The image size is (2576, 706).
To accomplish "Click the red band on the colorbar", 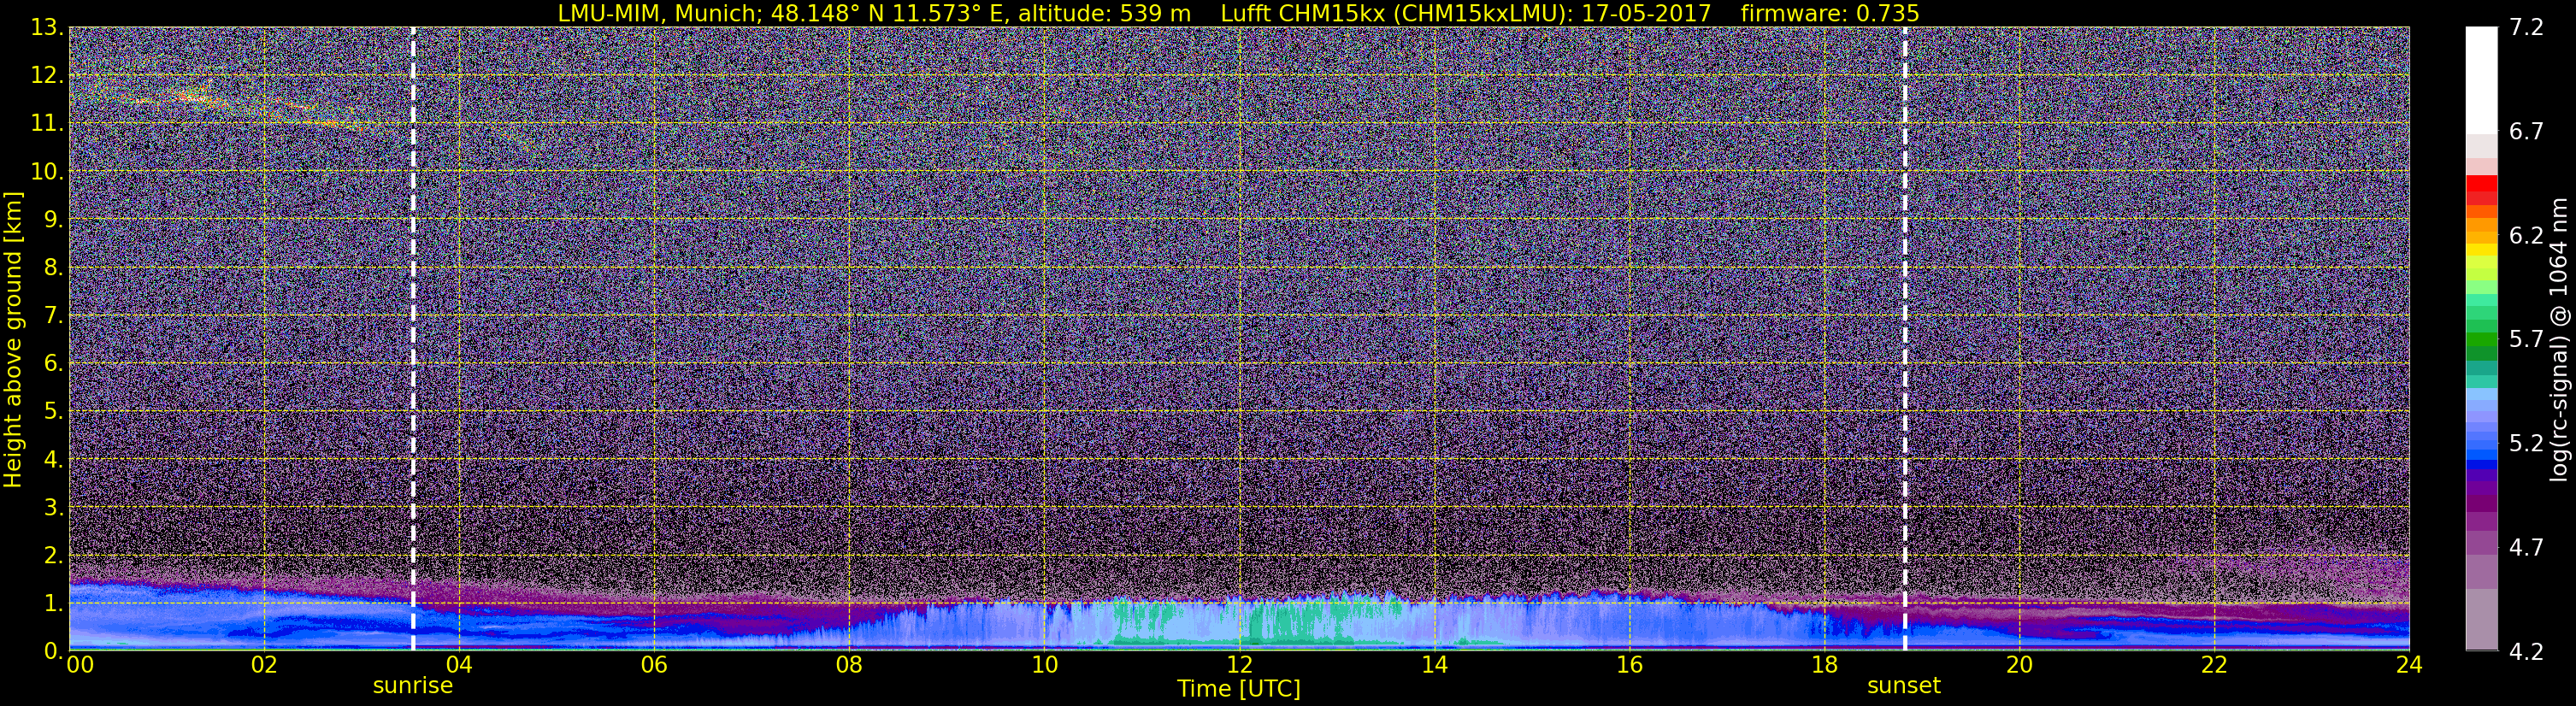I will click(x=2481, y=190).
